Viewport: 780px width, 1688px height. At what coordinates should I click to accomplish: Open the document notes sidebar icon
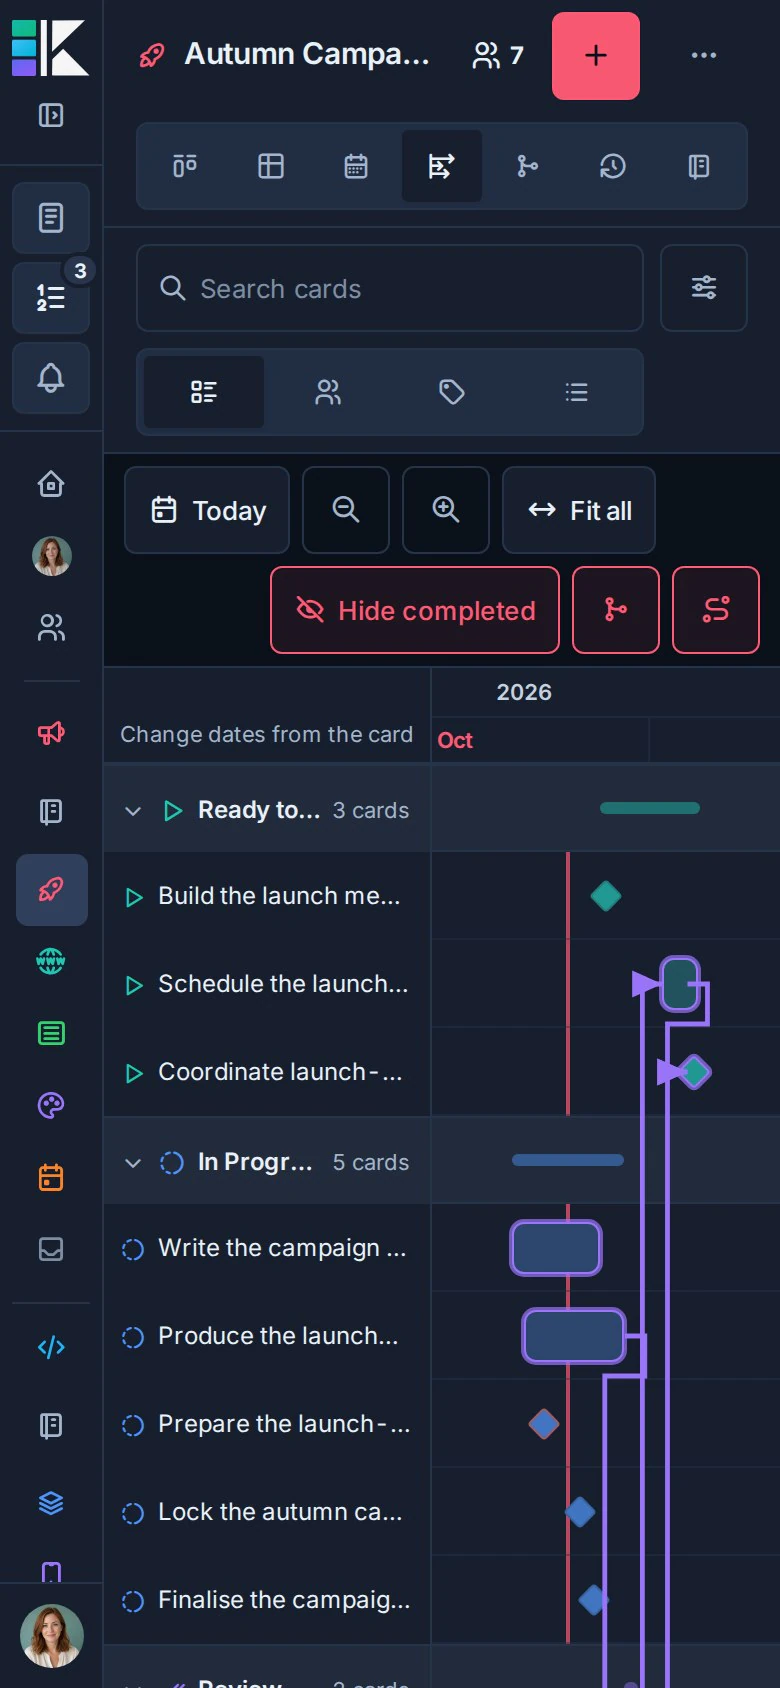click(x=51, y=217)
